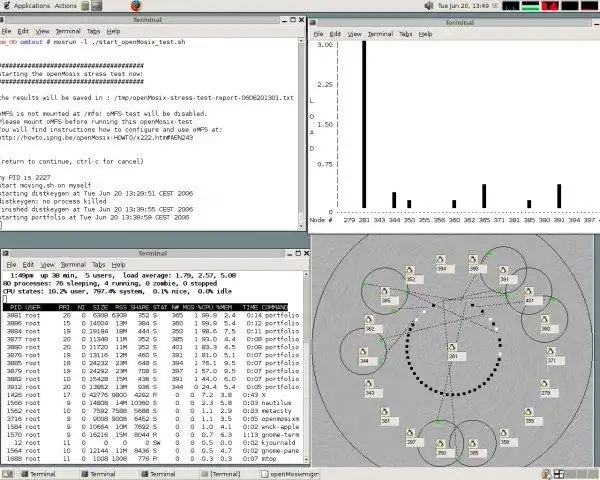Viewport: 600px width, 480px height.
Task: Open the Actions menu in top panel
Action: click(65, 6)
